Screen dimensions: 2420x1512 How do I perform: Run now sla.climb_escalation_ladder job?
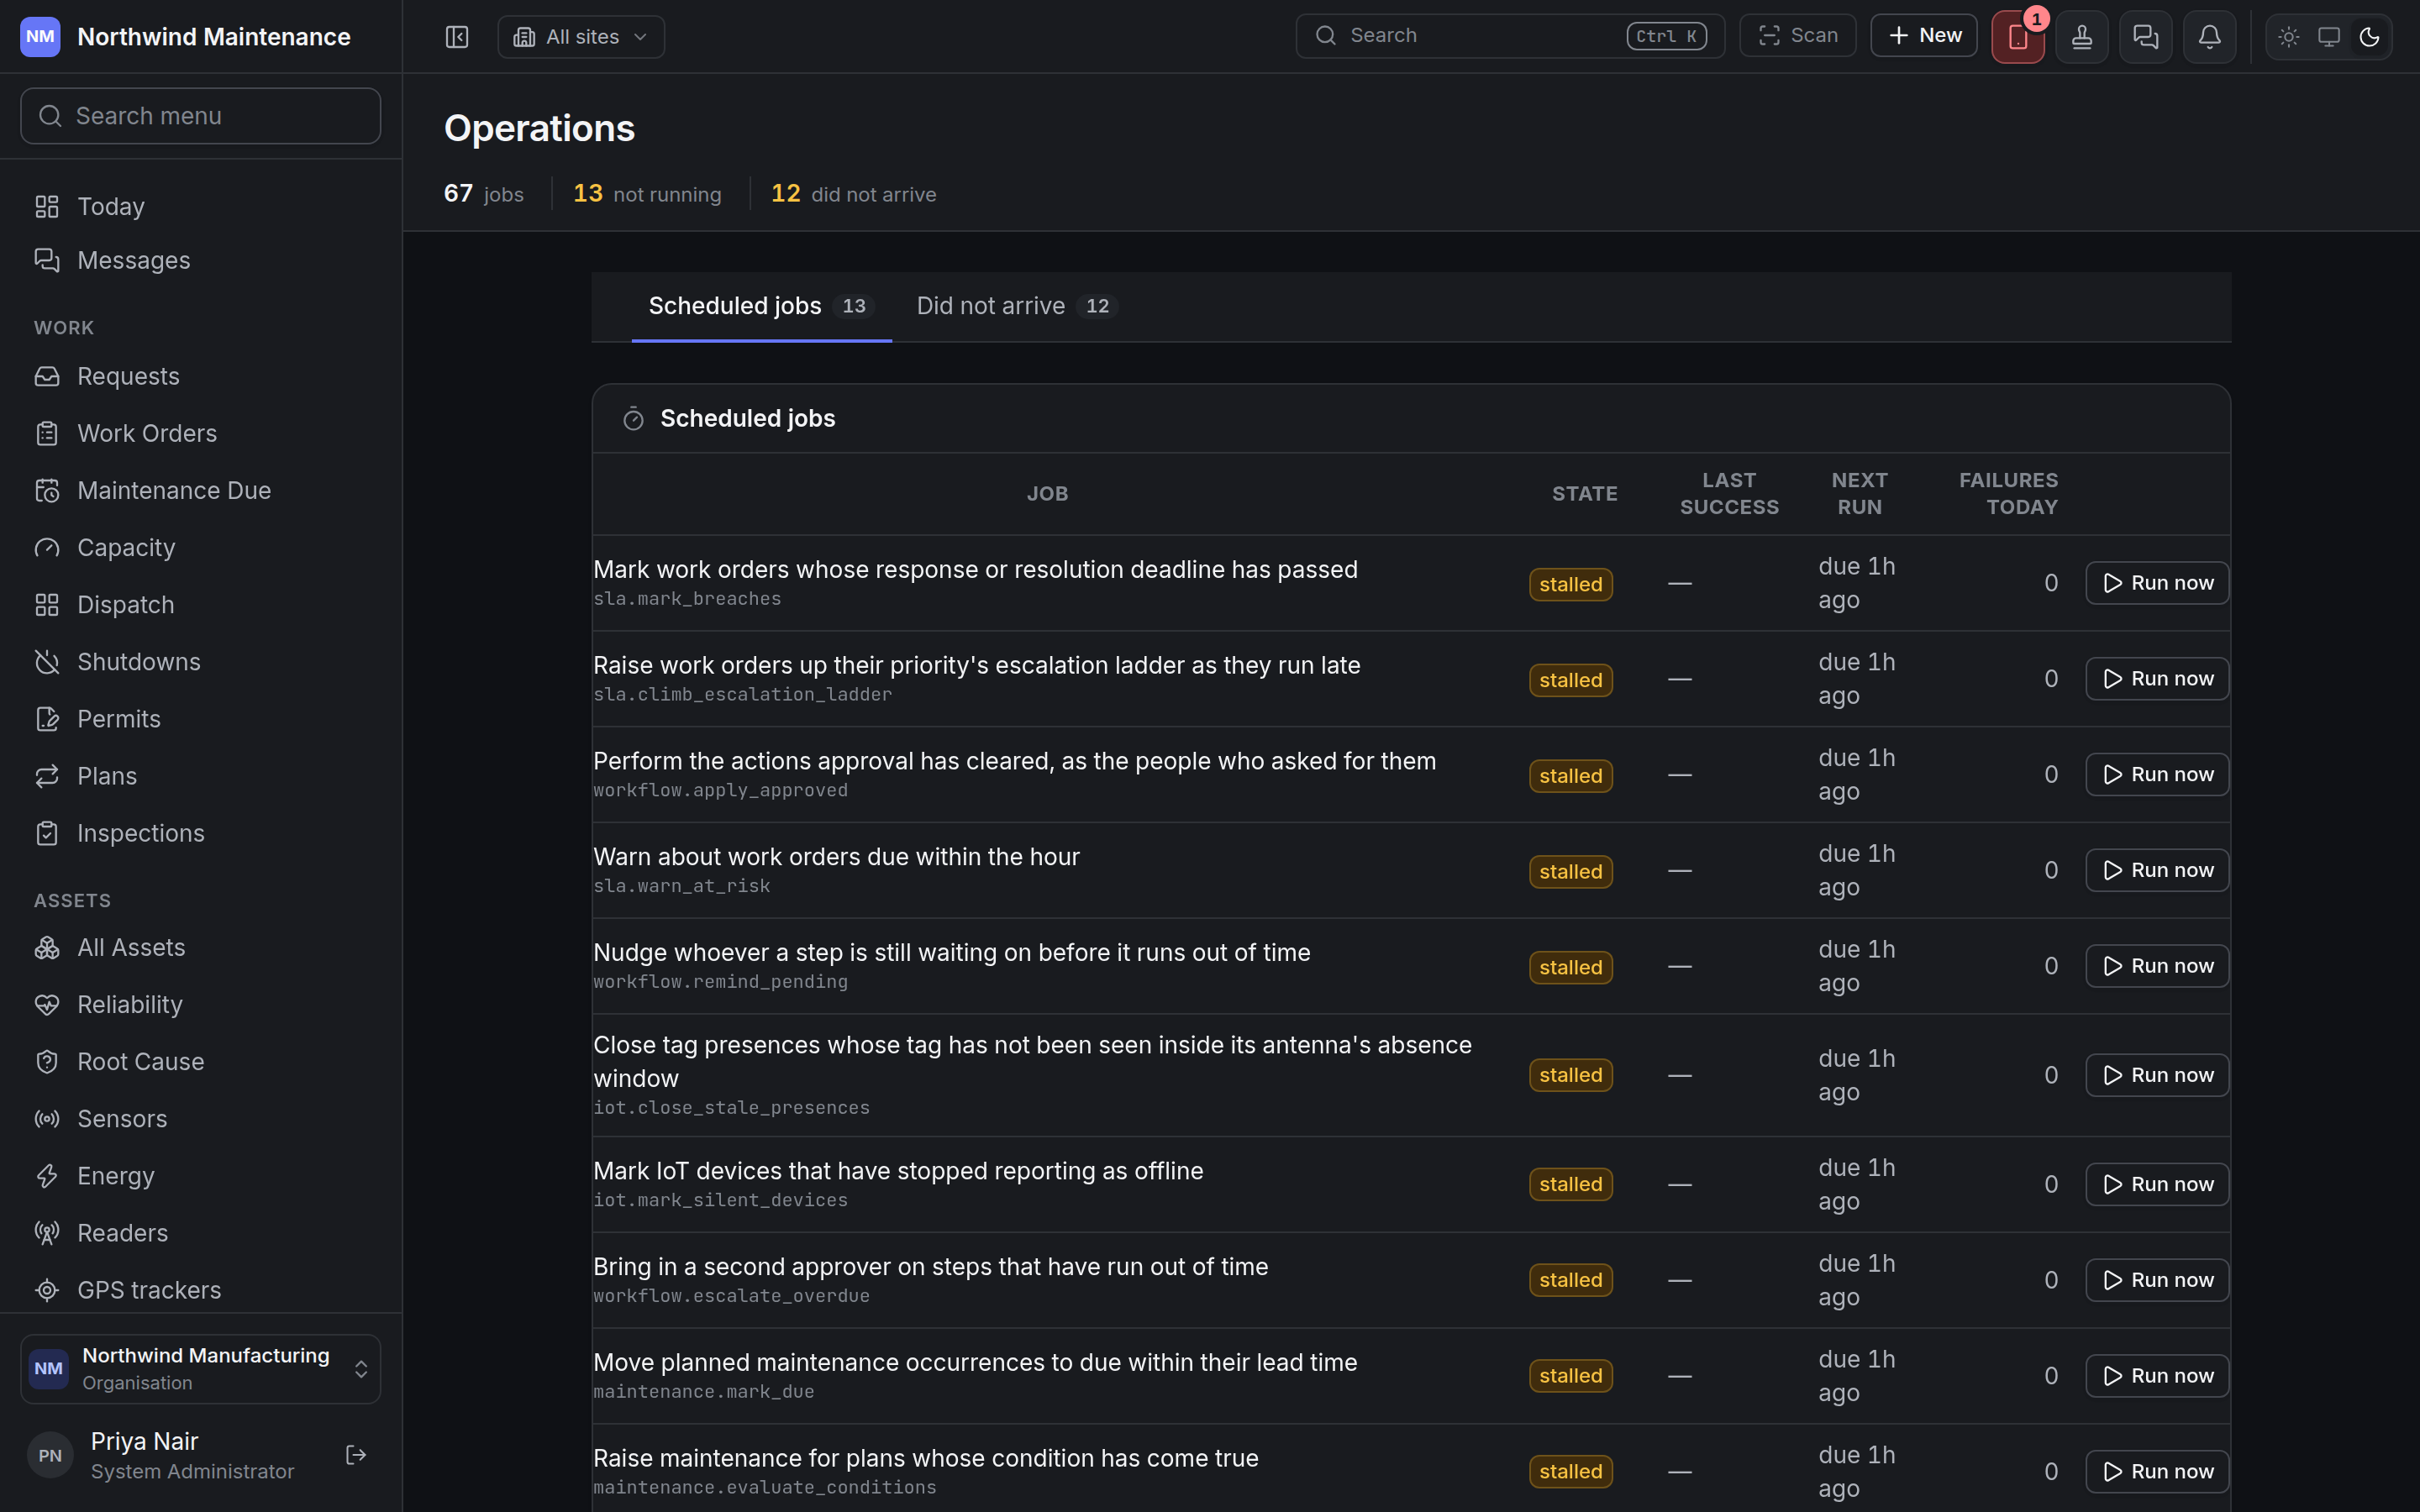click(2157, 679)
